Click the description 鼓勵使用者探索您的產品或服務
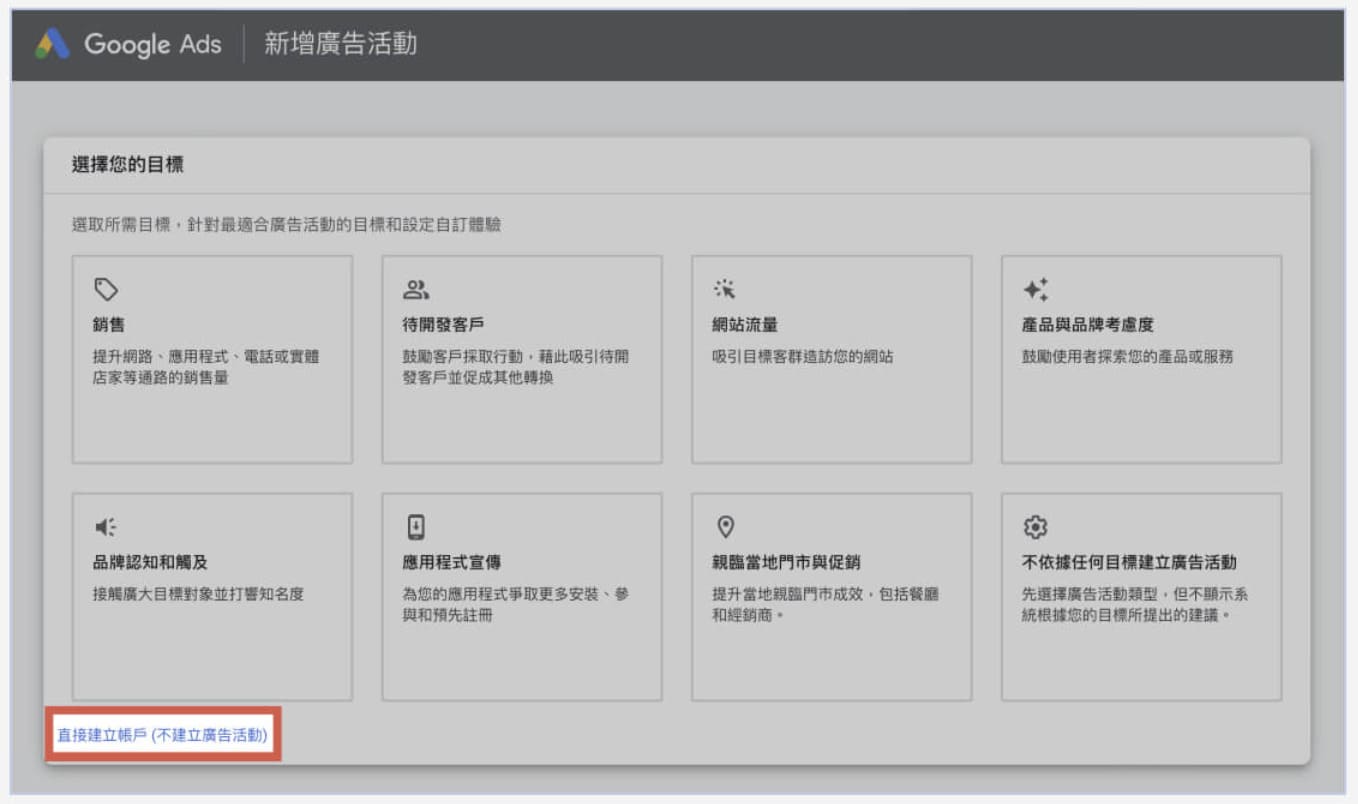The image size is (1358, 804). (x=1128, y=356)
